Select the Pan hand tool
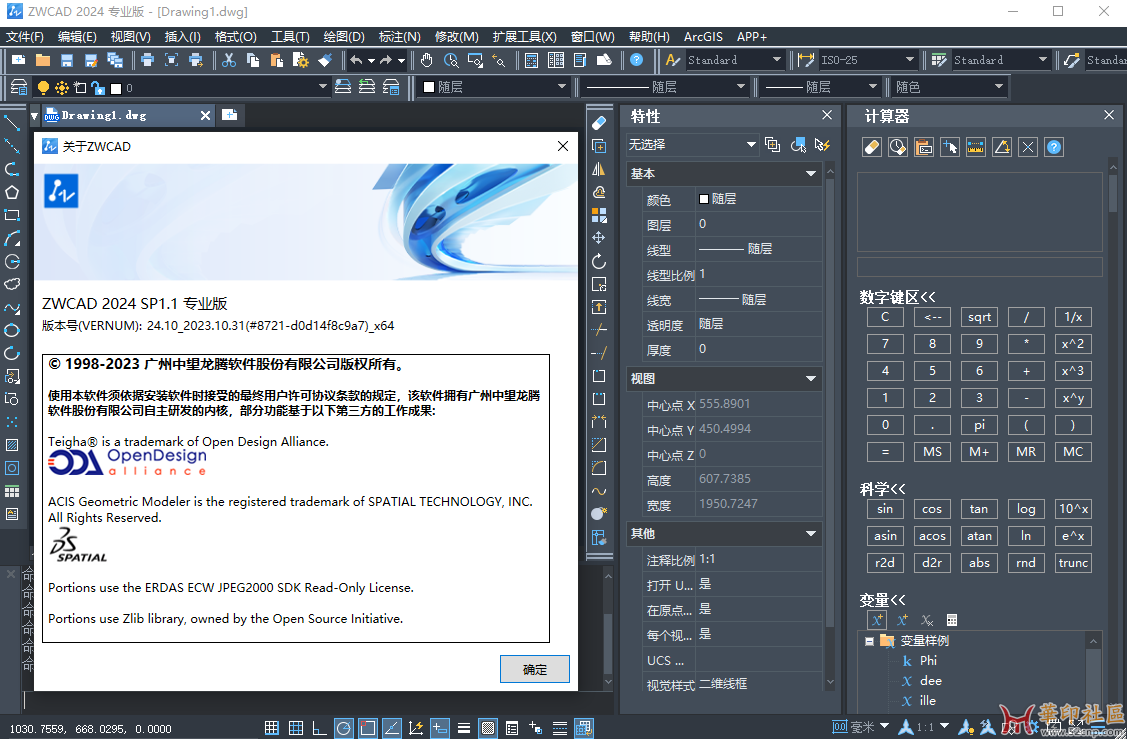 427,60
